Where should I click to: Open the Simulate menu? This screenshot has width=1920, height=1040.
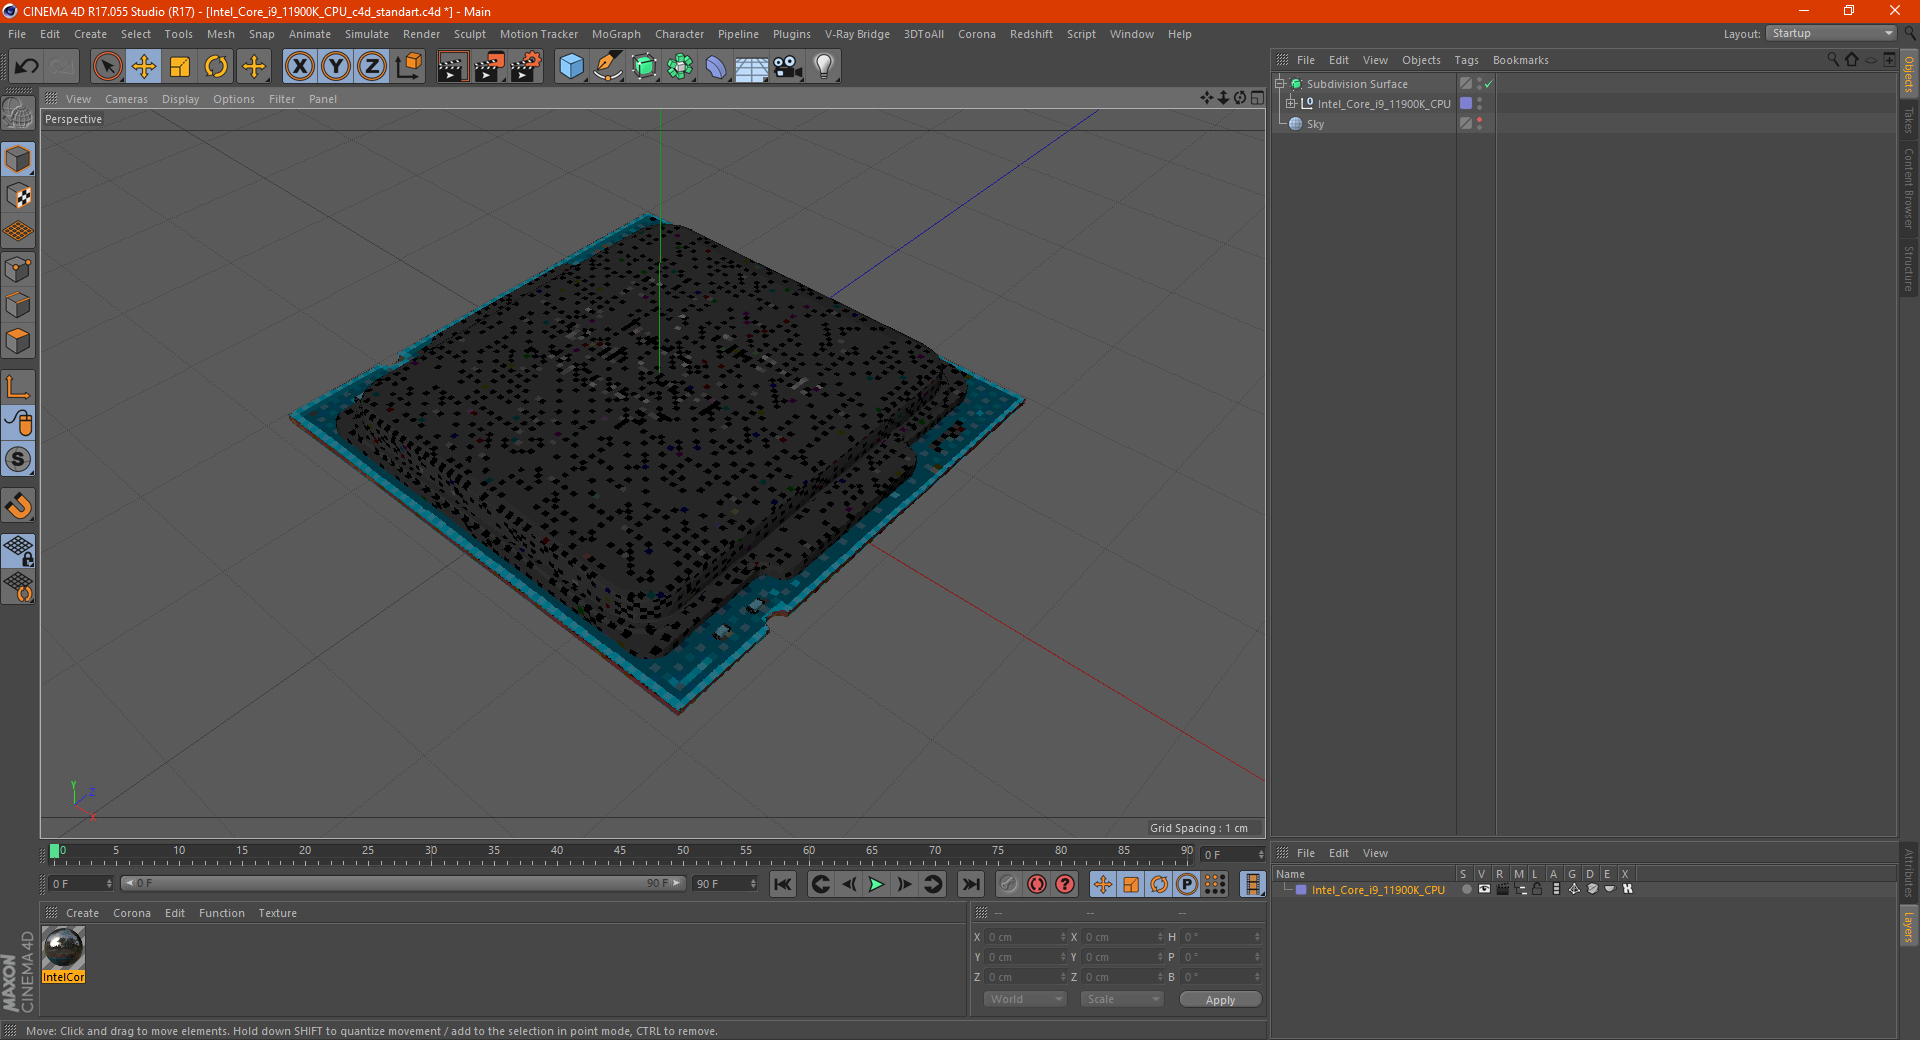point(367,34)
